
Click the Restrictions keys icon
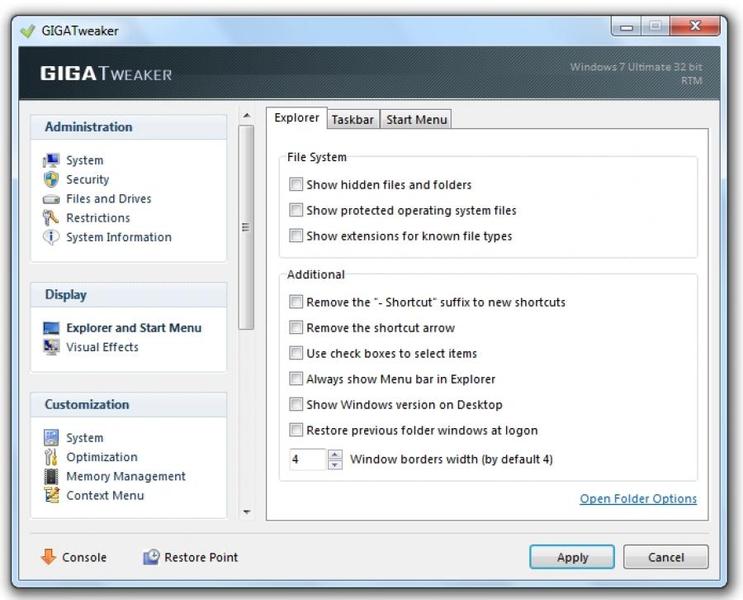click(x=51, y=218)
